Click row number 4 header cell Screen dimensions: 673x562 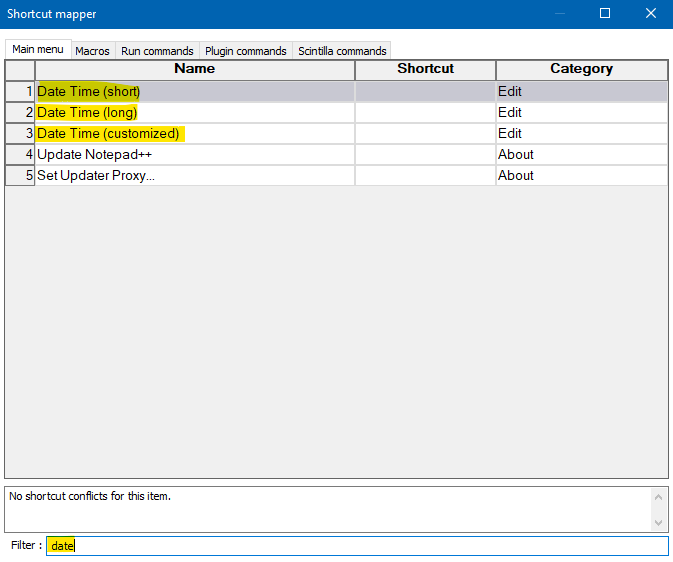pos(20,155)
